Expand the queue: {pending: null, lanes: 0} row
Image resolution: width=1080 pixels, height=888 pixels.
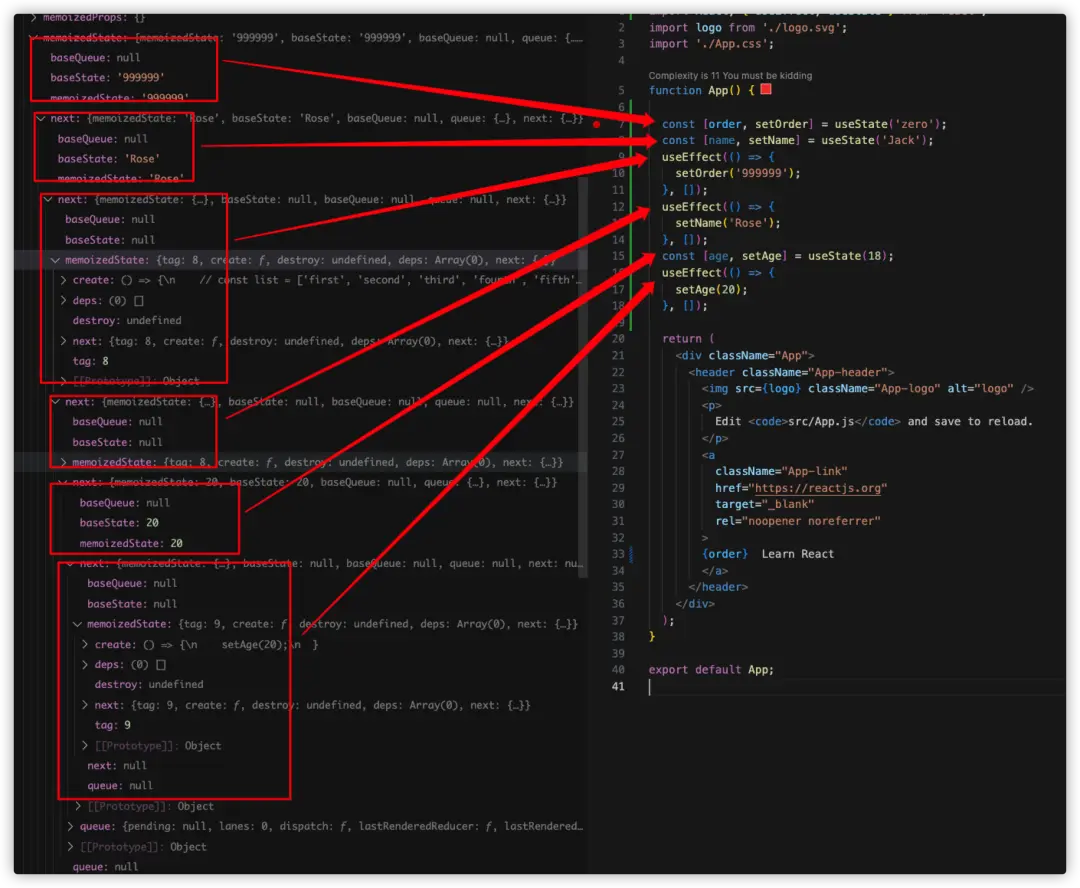click(x=70, y=826)
